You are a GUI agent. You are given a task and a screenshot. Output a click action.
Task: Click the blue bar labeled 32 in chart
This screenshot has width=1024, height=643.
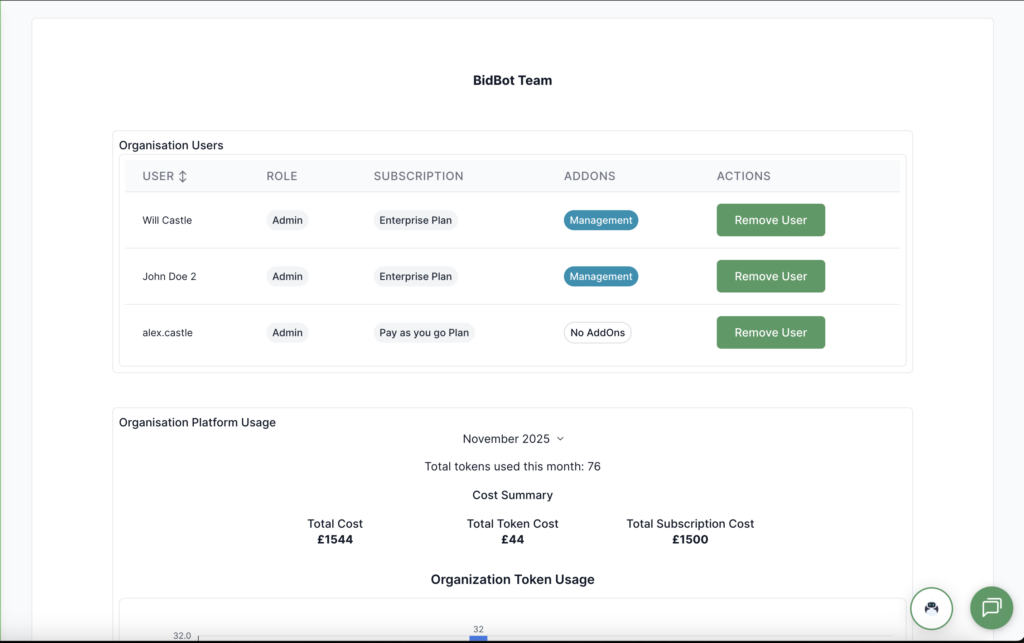(x=478, y=638)
